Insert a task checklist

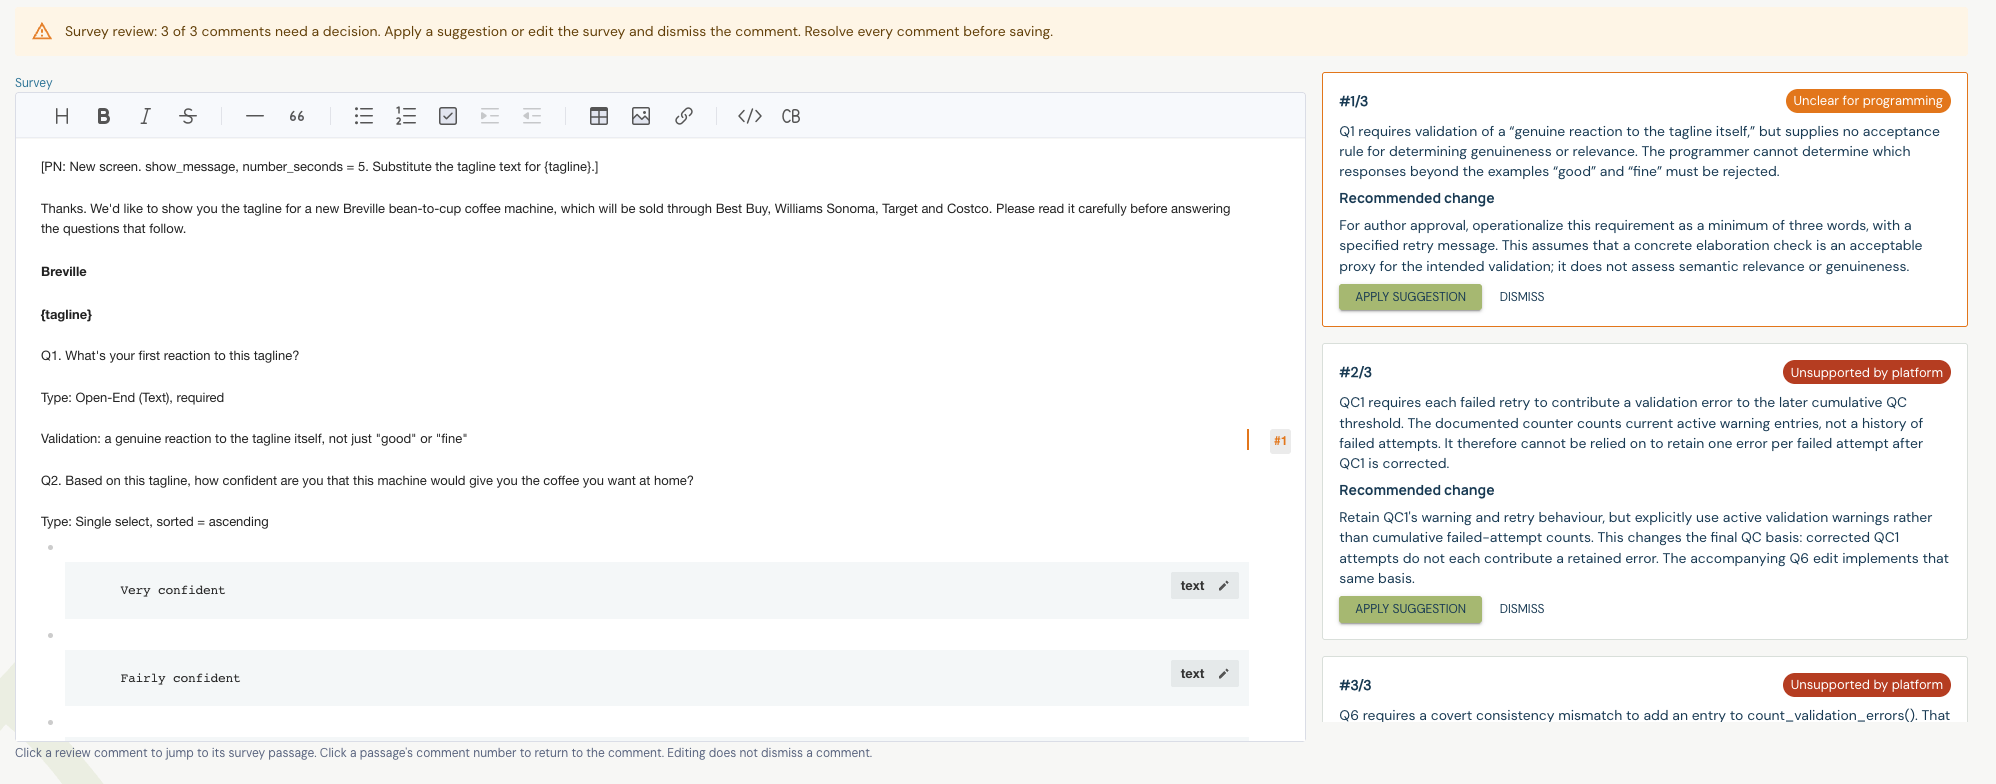(x=448, y=116)
